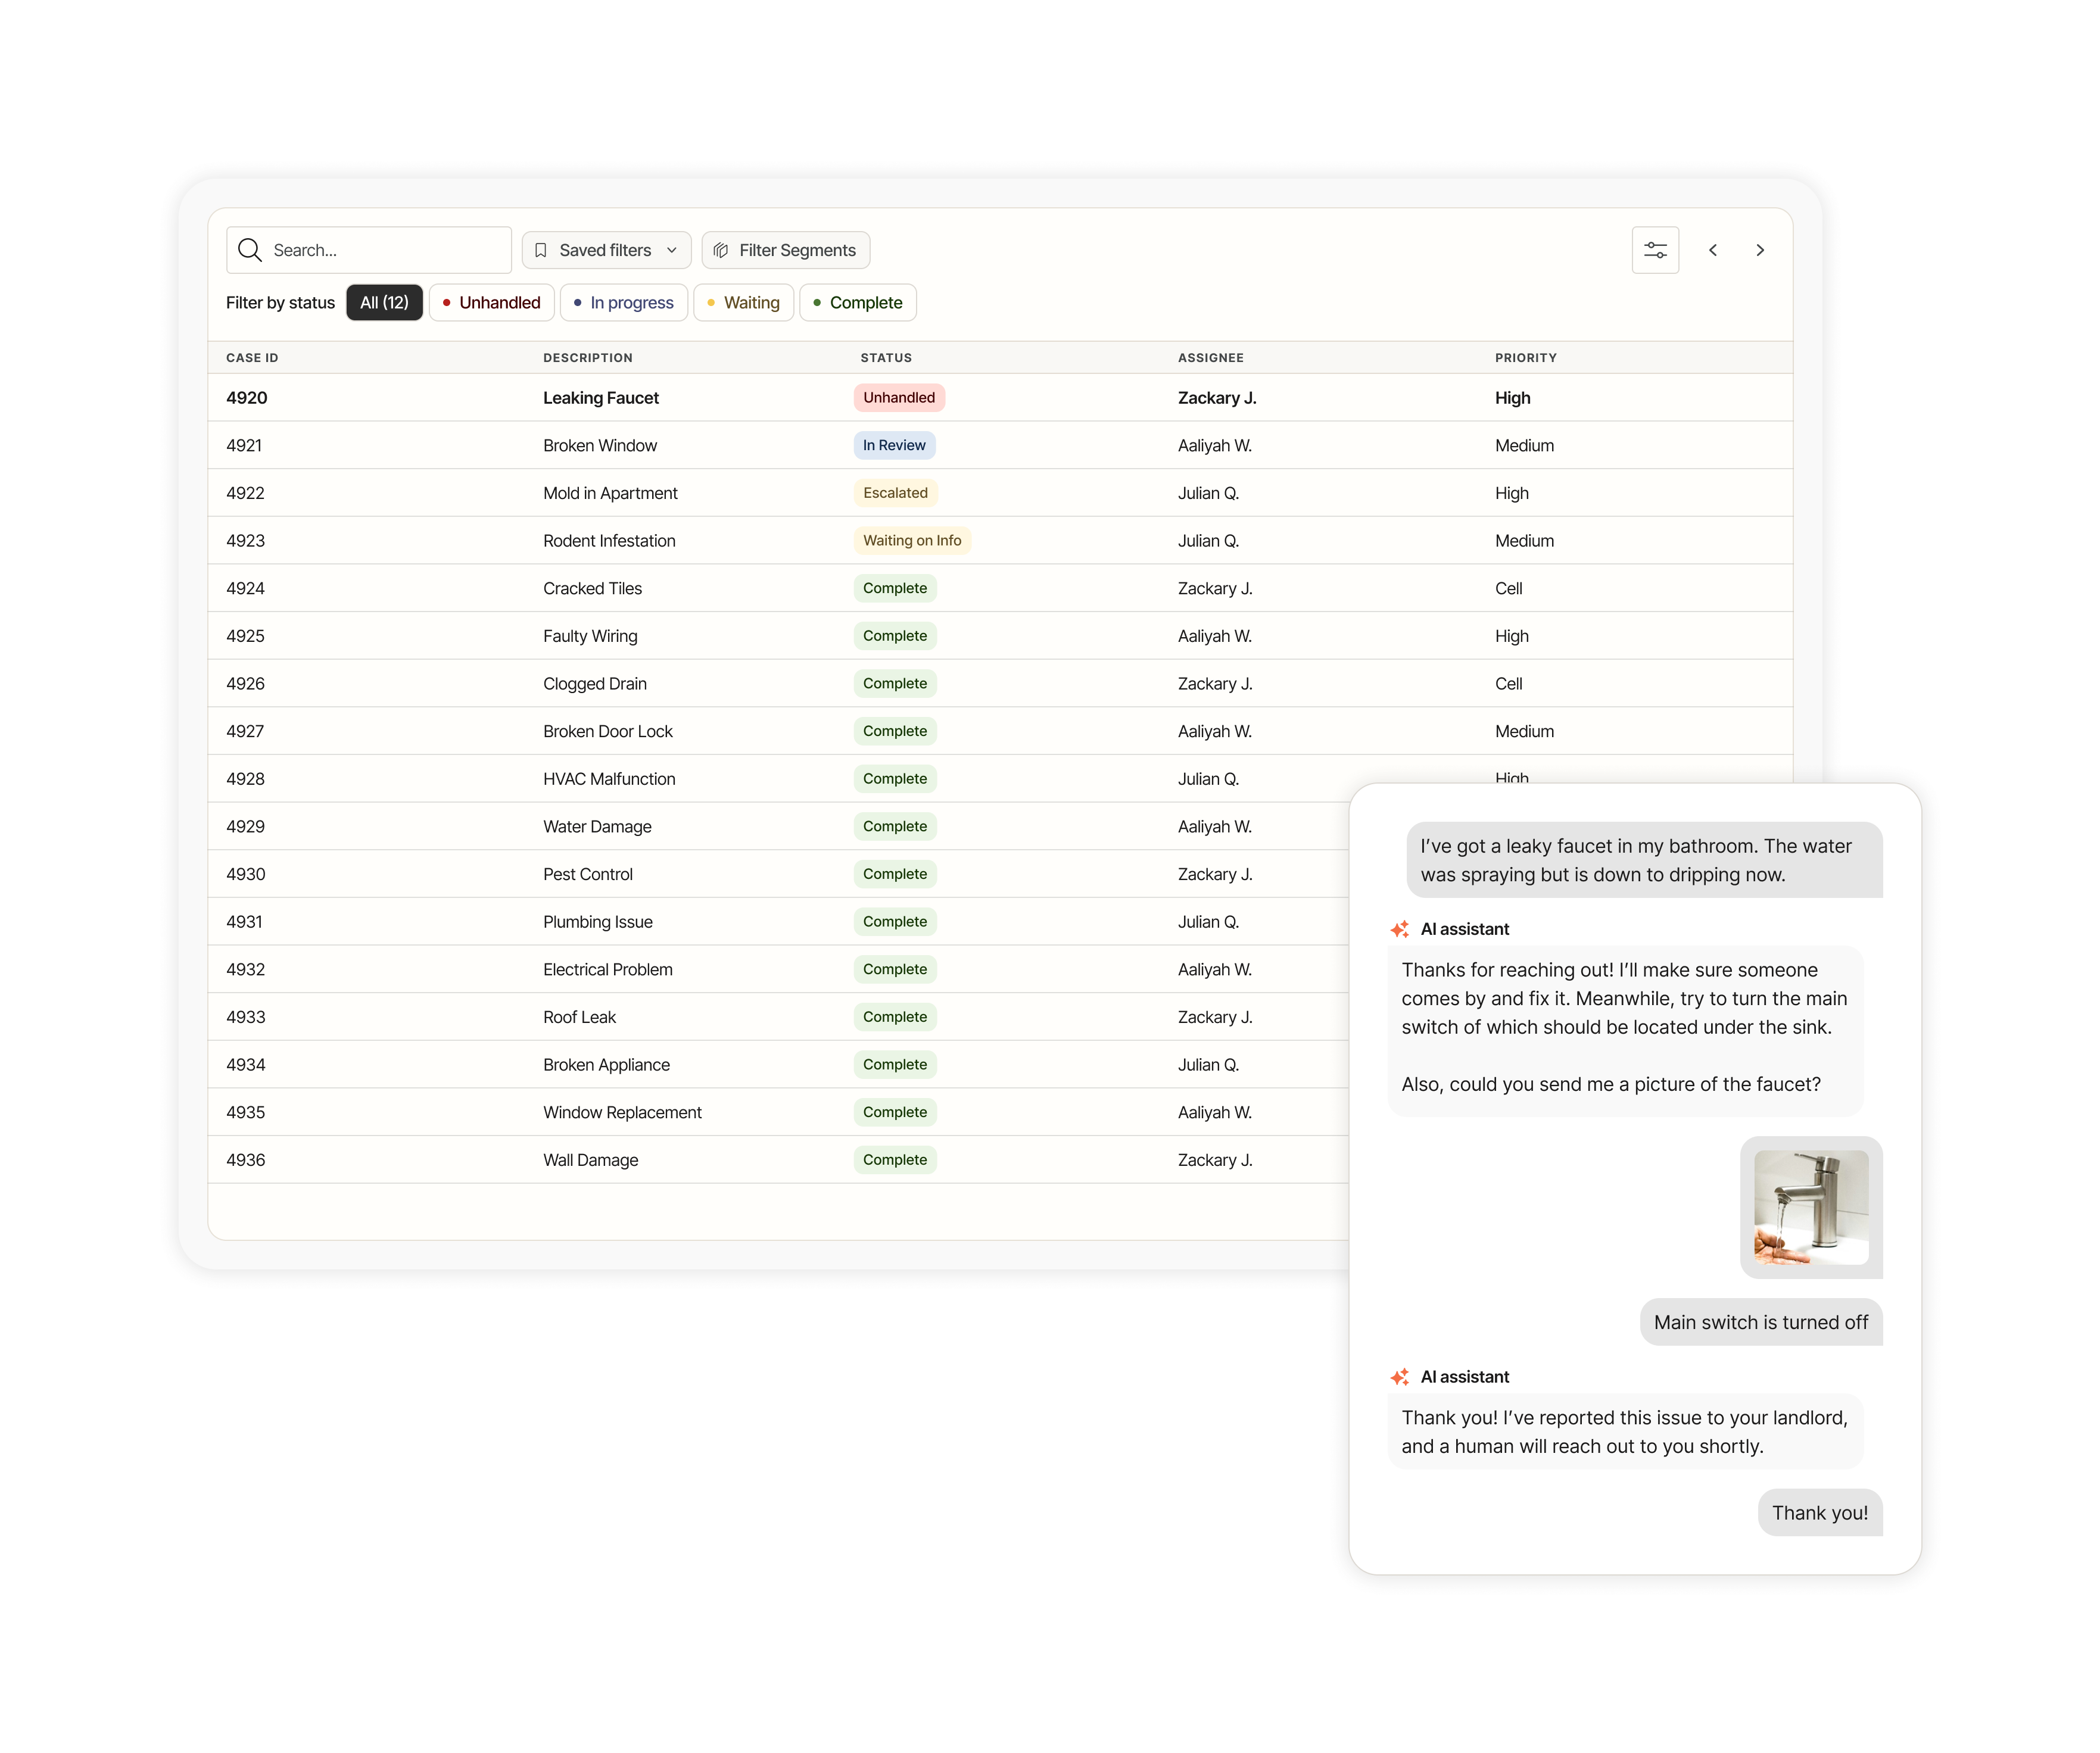The width and height of the screenshot is (2100, 1753).
Task: Filter by In progress status
Action: (x=623, y=303)
